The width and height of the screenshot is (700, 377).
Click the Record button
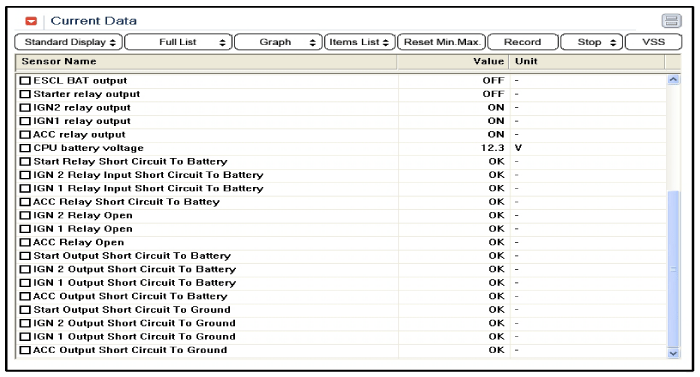click(x=522, y=42)
